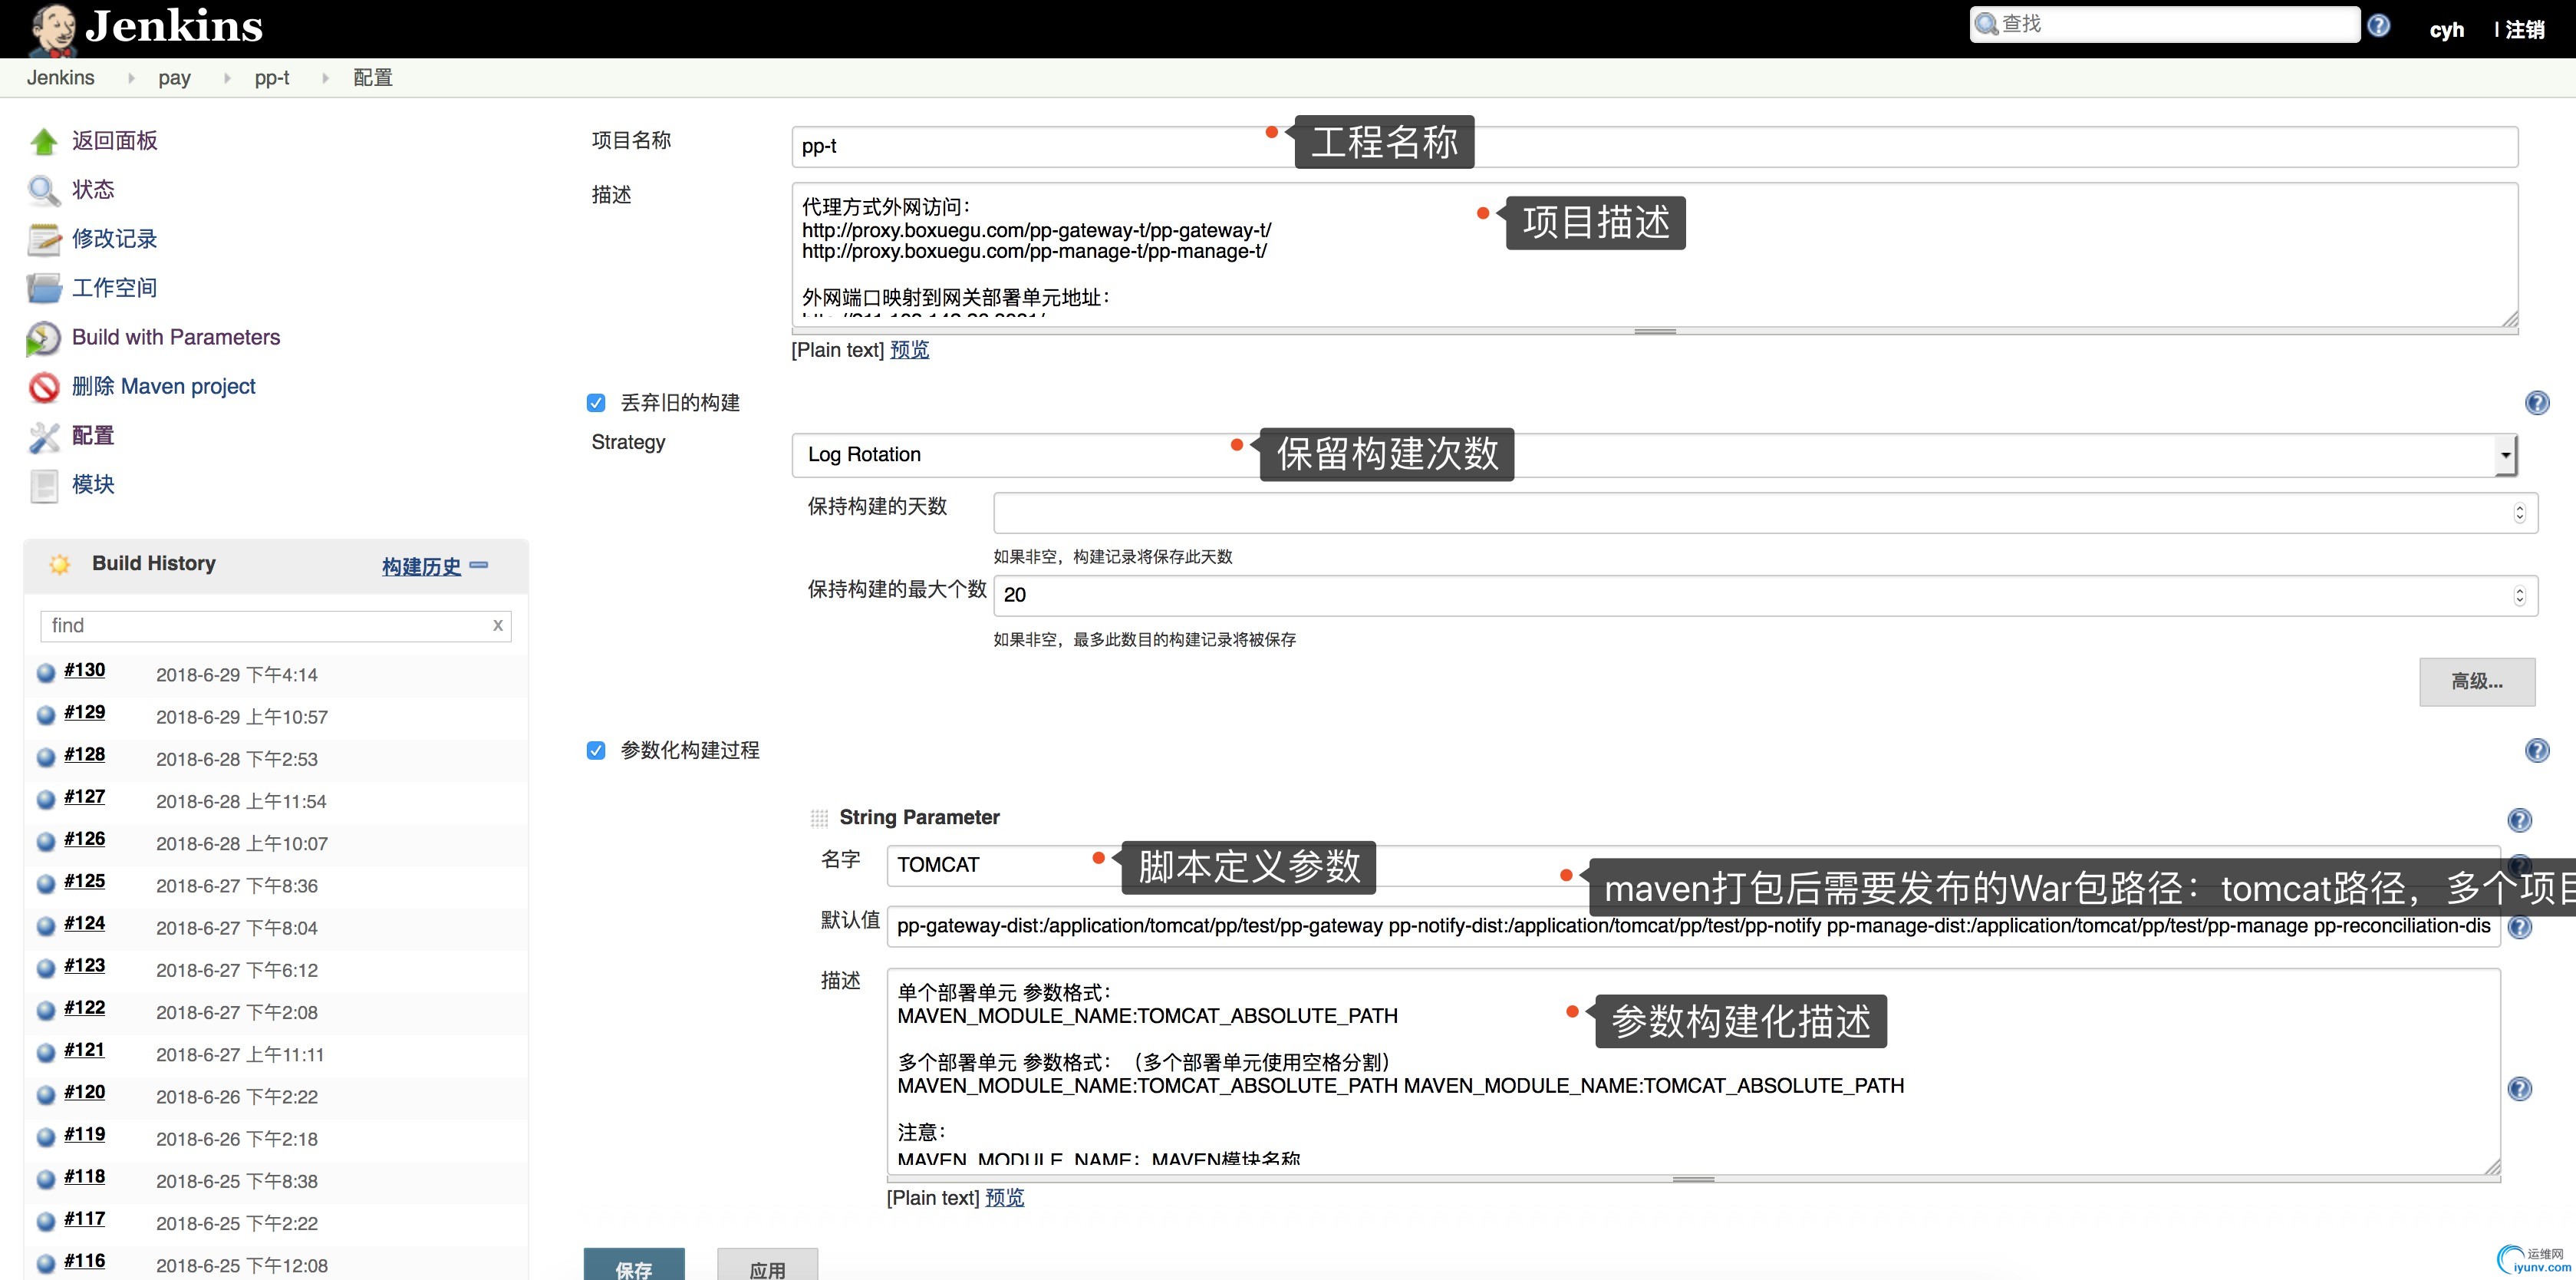Click the pp-t breadcrumb
The image size is (2576, 1280).
(x=272, y=78)
